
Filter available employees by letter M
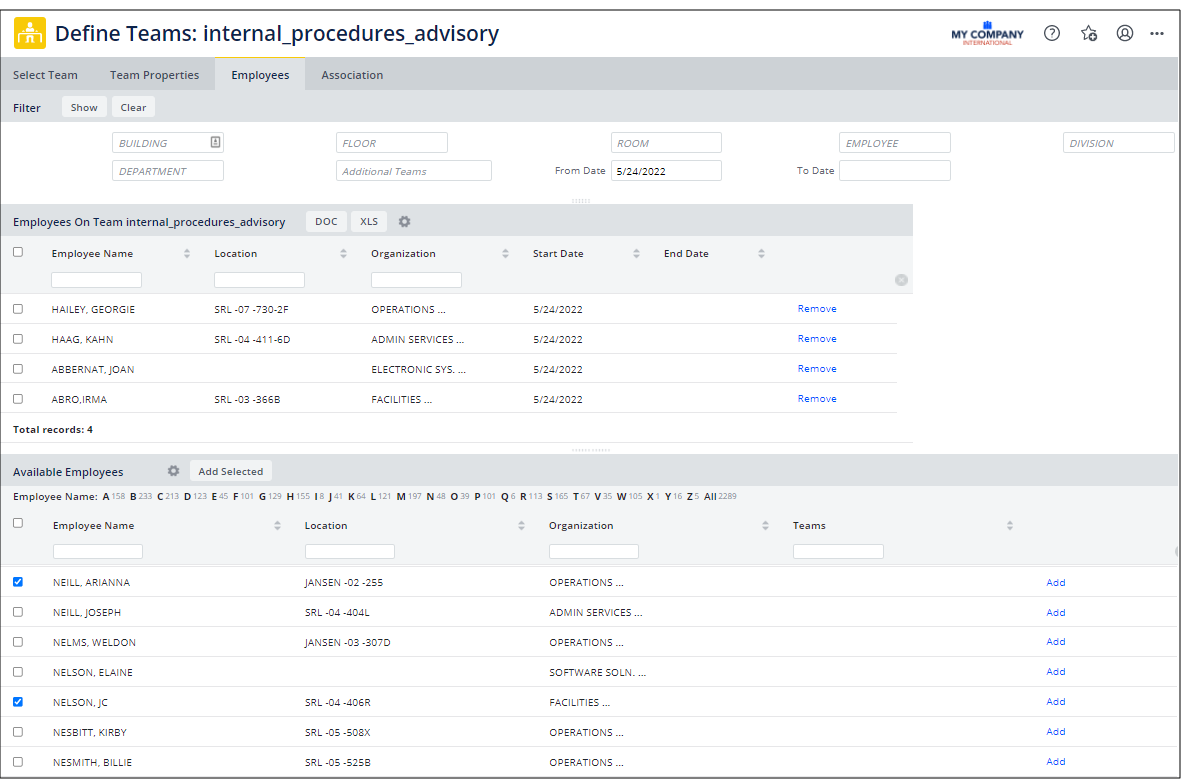[x=401, y=496]
